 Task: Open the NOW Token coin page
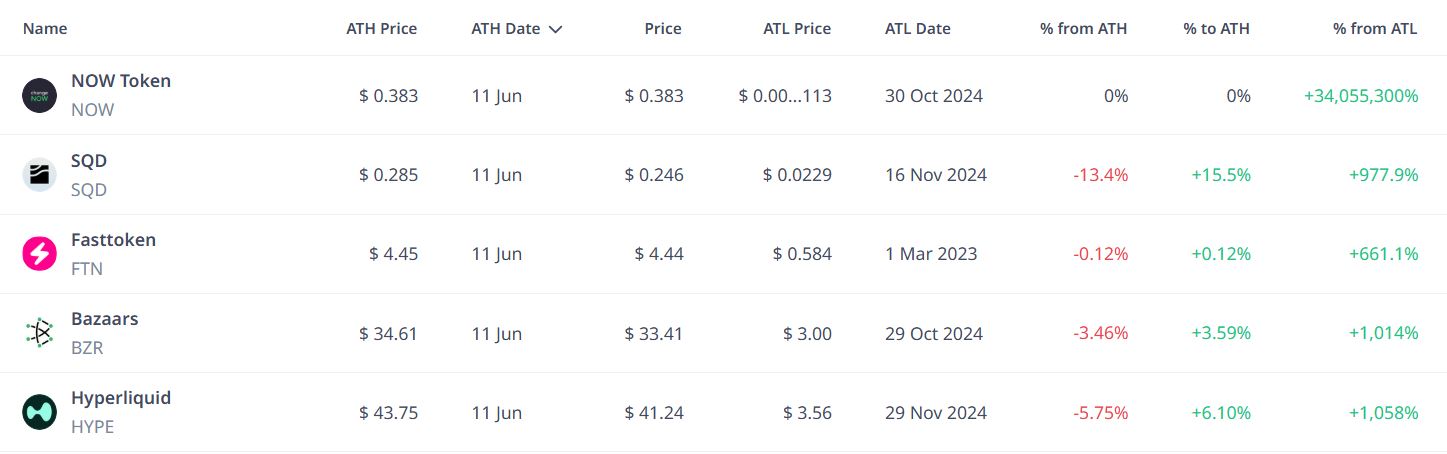tap(121, 81)
